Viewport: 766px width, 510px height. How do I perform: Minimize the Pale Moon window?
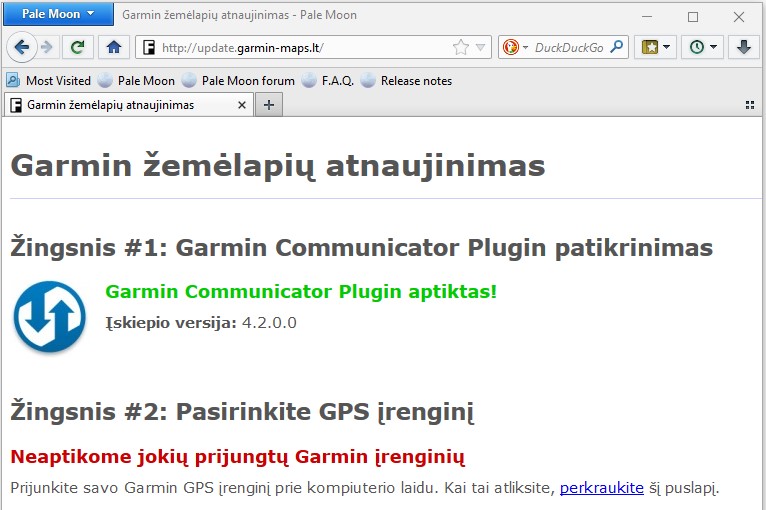647,17
